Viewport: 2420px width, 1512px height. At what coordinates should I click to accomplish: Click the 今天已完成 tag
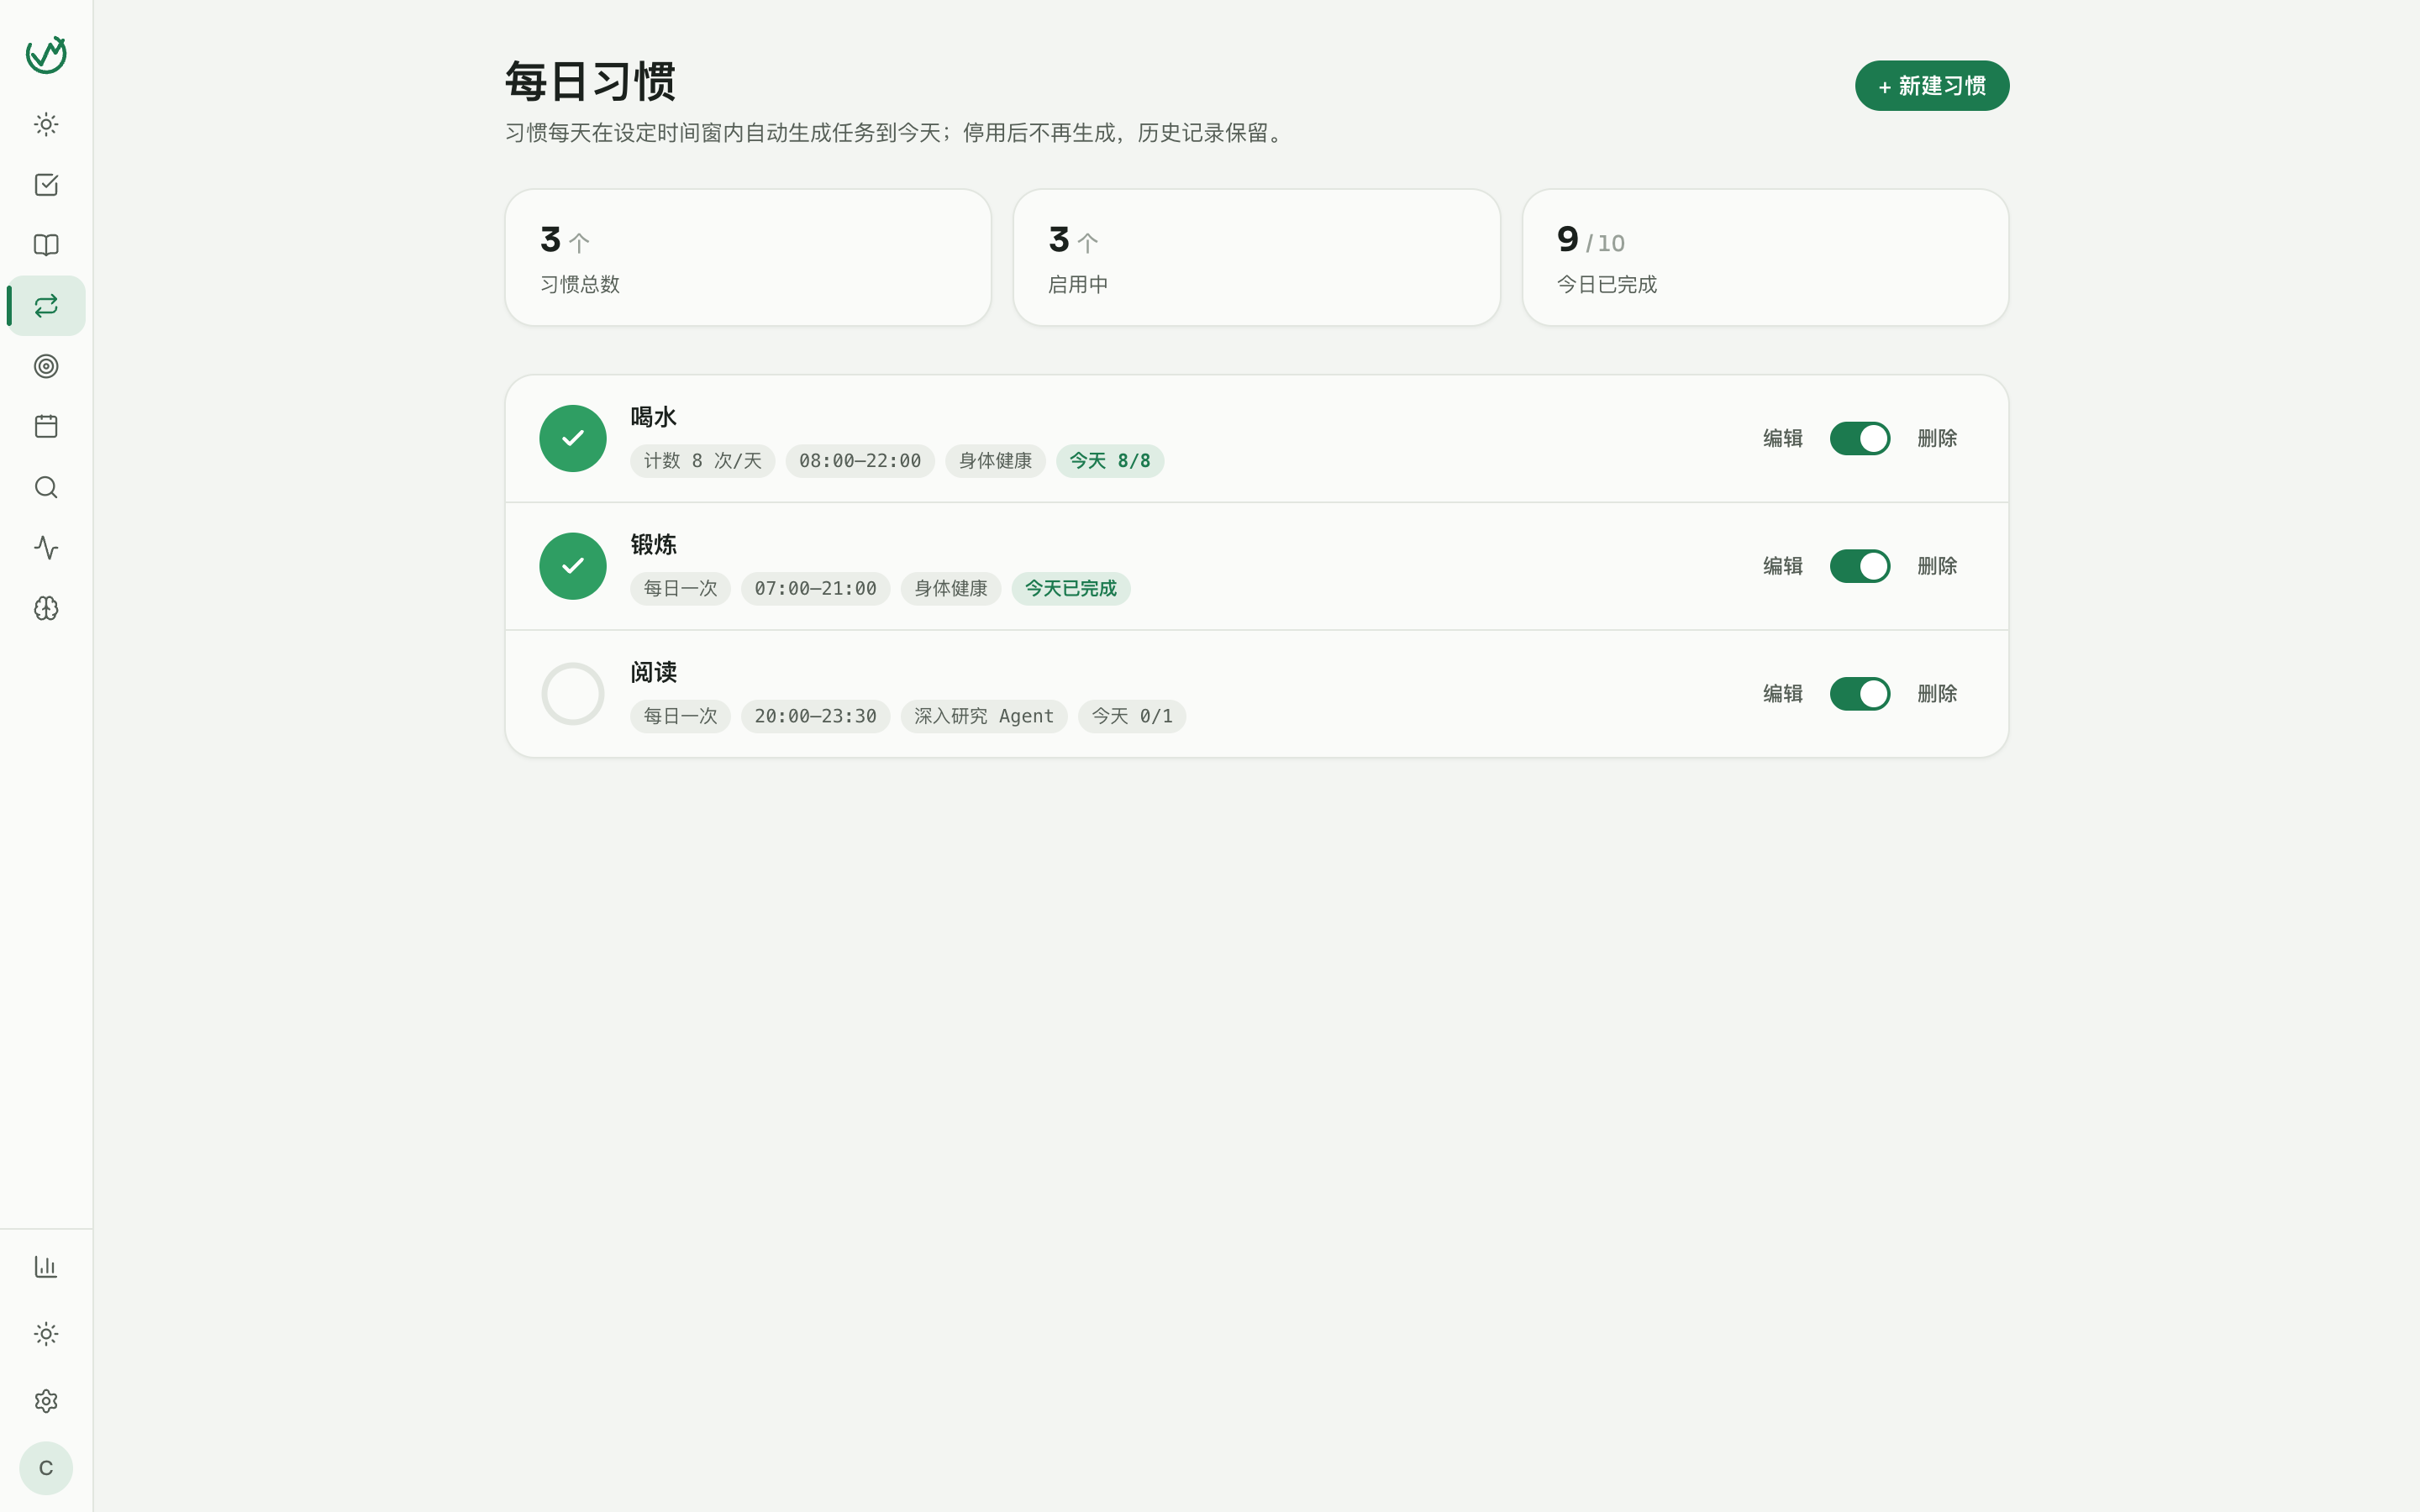click(1071, 589)
